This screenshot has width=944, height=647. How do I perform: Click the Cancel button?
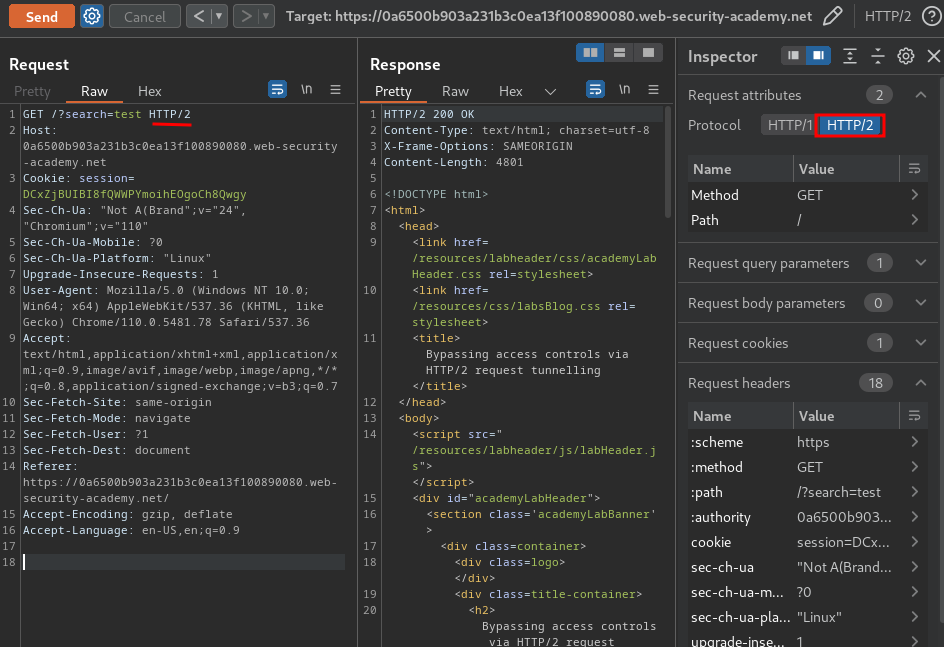(x=144, y=16)
